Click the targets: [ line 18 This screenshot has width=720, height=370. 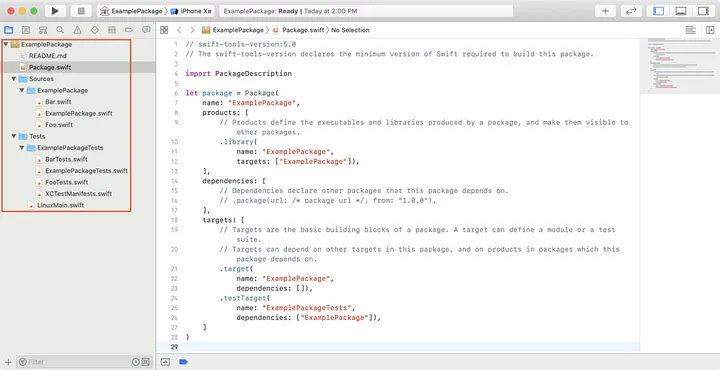pyautogui.click(x=223, y=220)
